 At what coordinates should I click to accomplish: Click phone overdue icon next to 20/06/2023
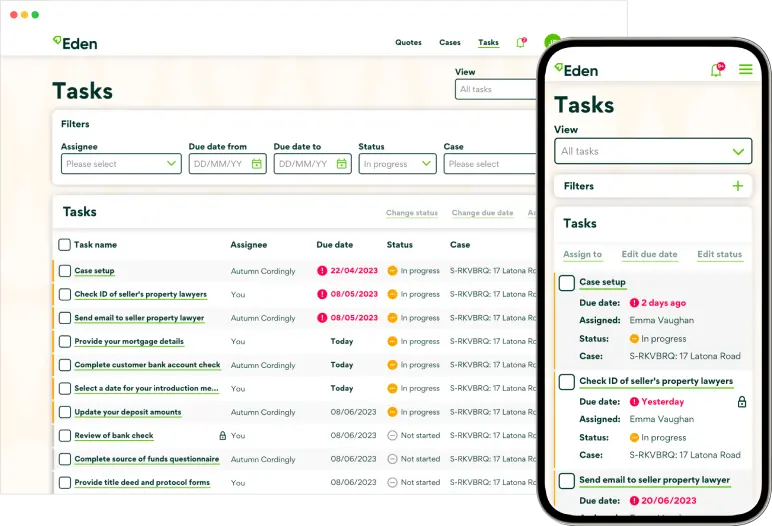(x=634, y=500)
